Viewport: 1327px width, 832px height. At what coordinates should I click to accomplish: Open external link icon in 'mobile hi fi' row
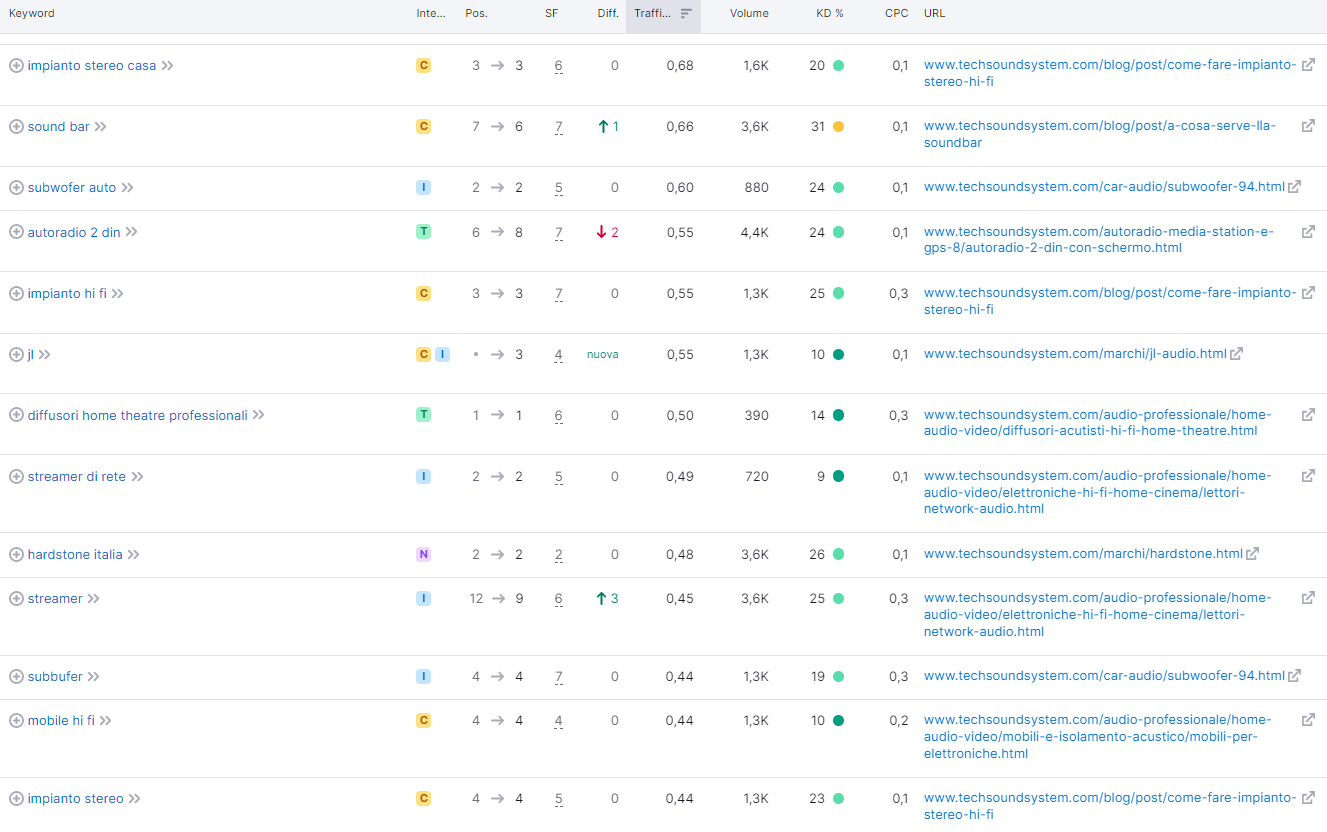(x=1308, y=720)
